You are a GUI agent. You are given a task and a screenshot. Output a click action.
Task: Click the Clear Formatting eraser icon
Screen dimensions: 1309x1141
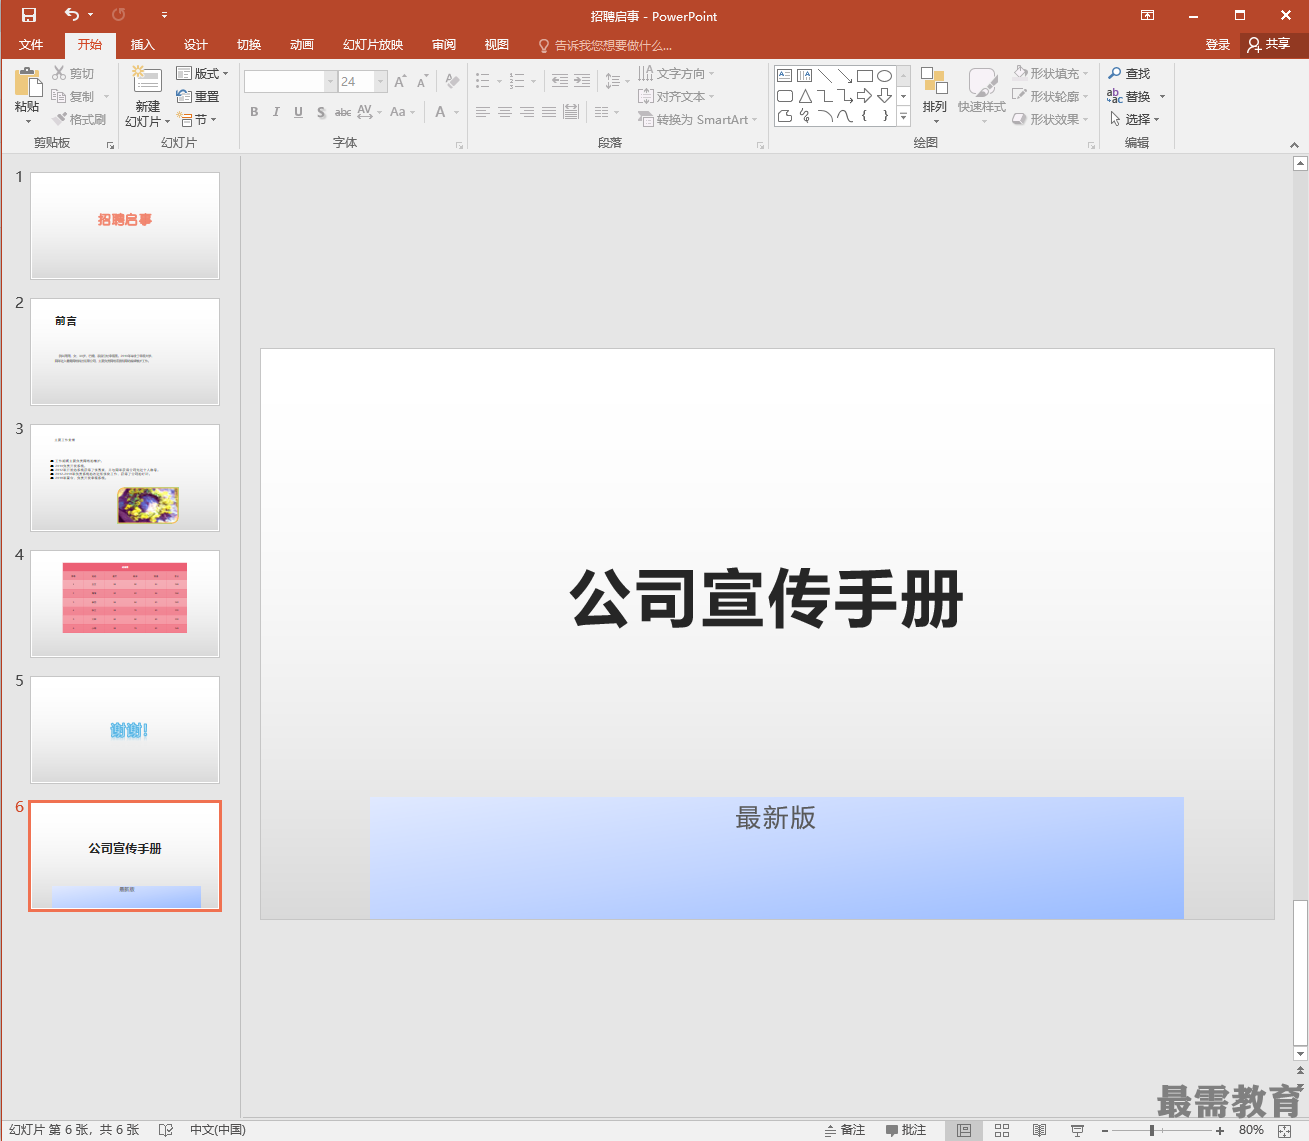pos(452,81)
